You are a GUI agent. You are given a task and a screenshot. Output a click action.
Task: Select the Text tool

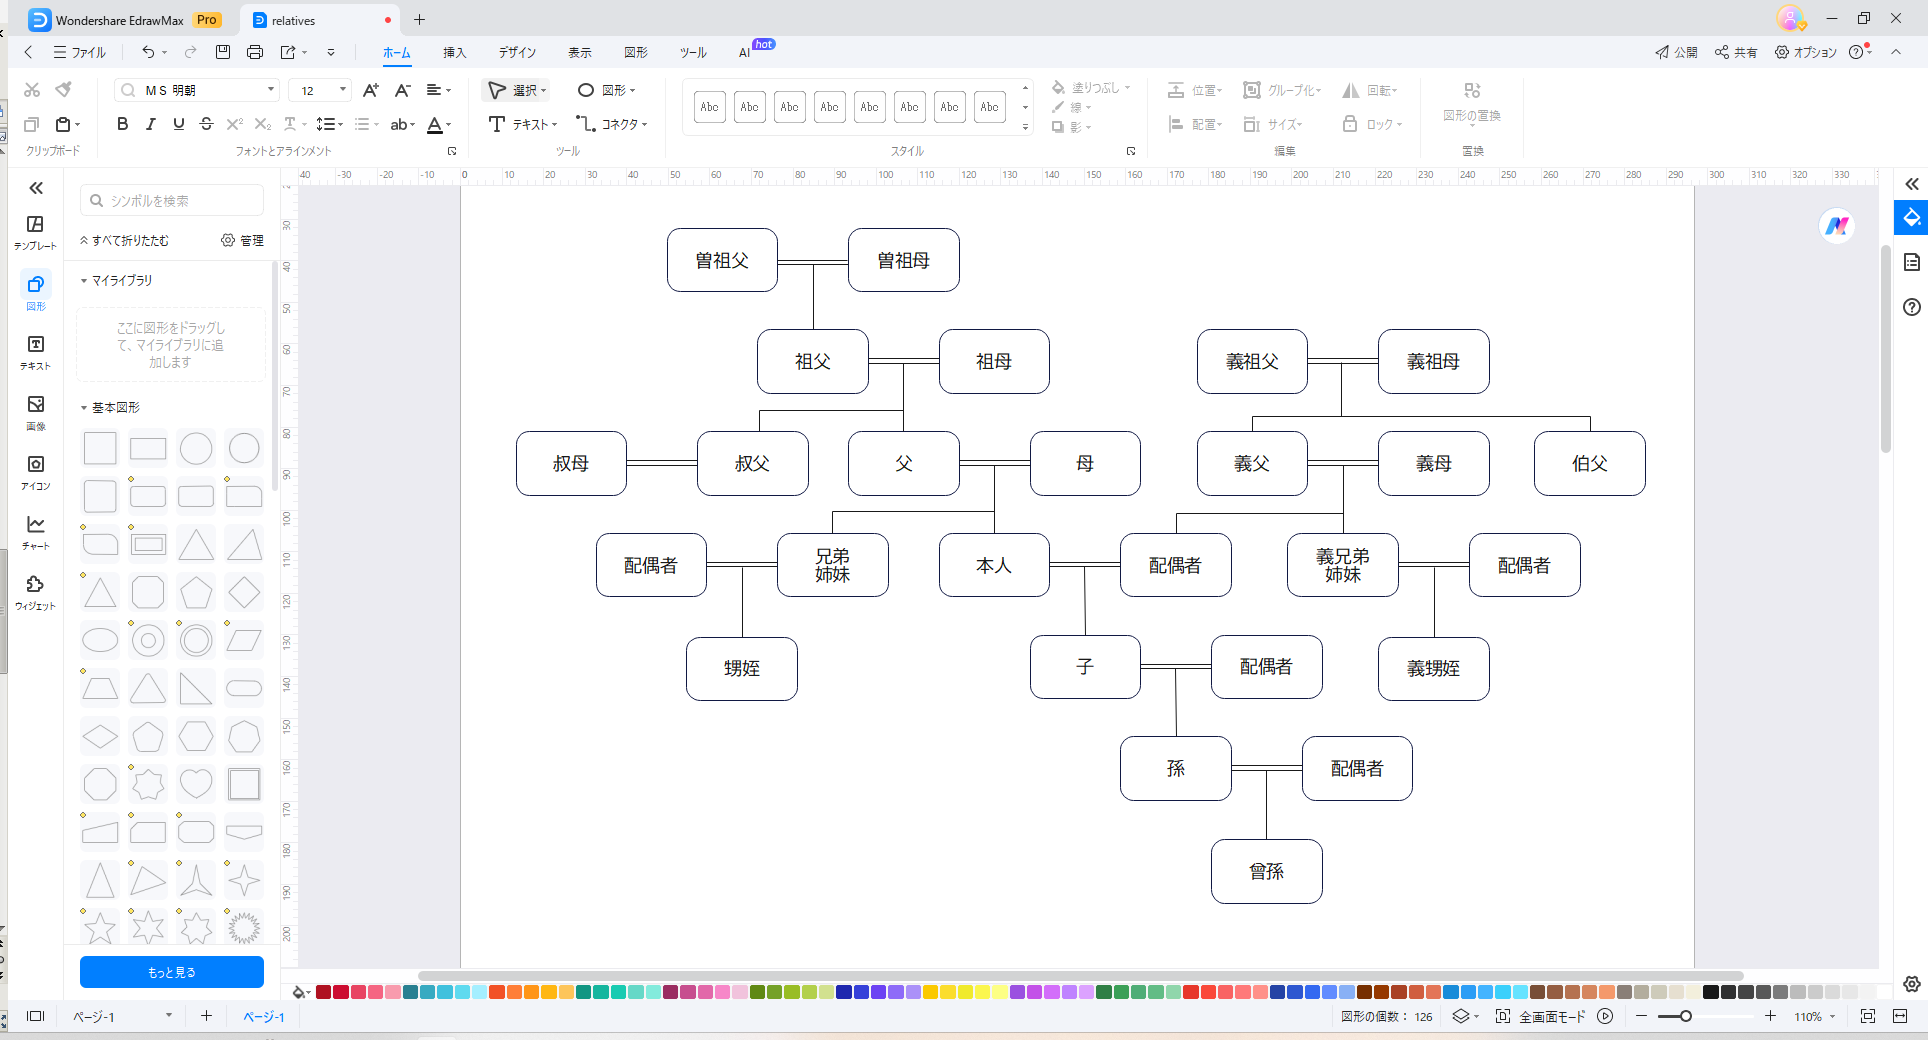tap(522, 124)
